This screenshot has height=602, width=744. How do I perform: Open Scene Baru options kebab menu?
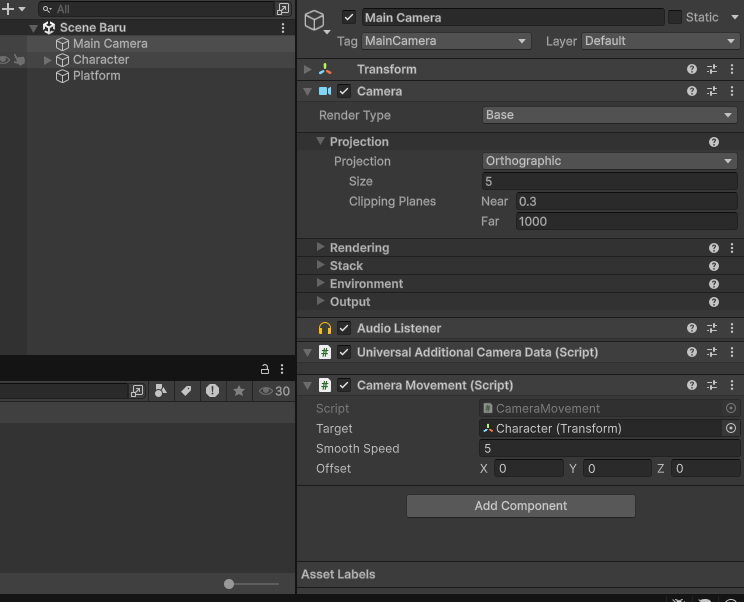click(x=283, y=28)
